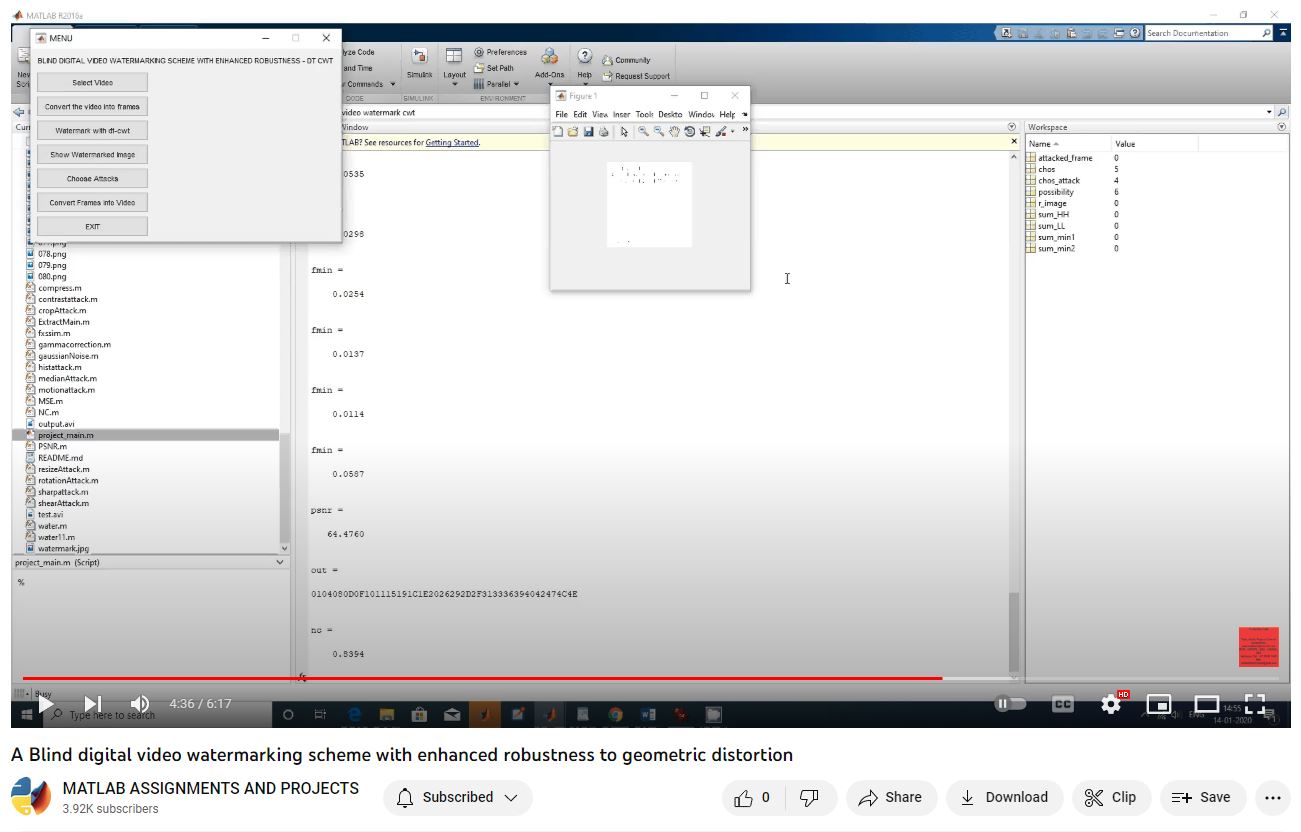1301x832 pixels.
Task: Click the Select Video button in MENU
Action: click(92, 82)
